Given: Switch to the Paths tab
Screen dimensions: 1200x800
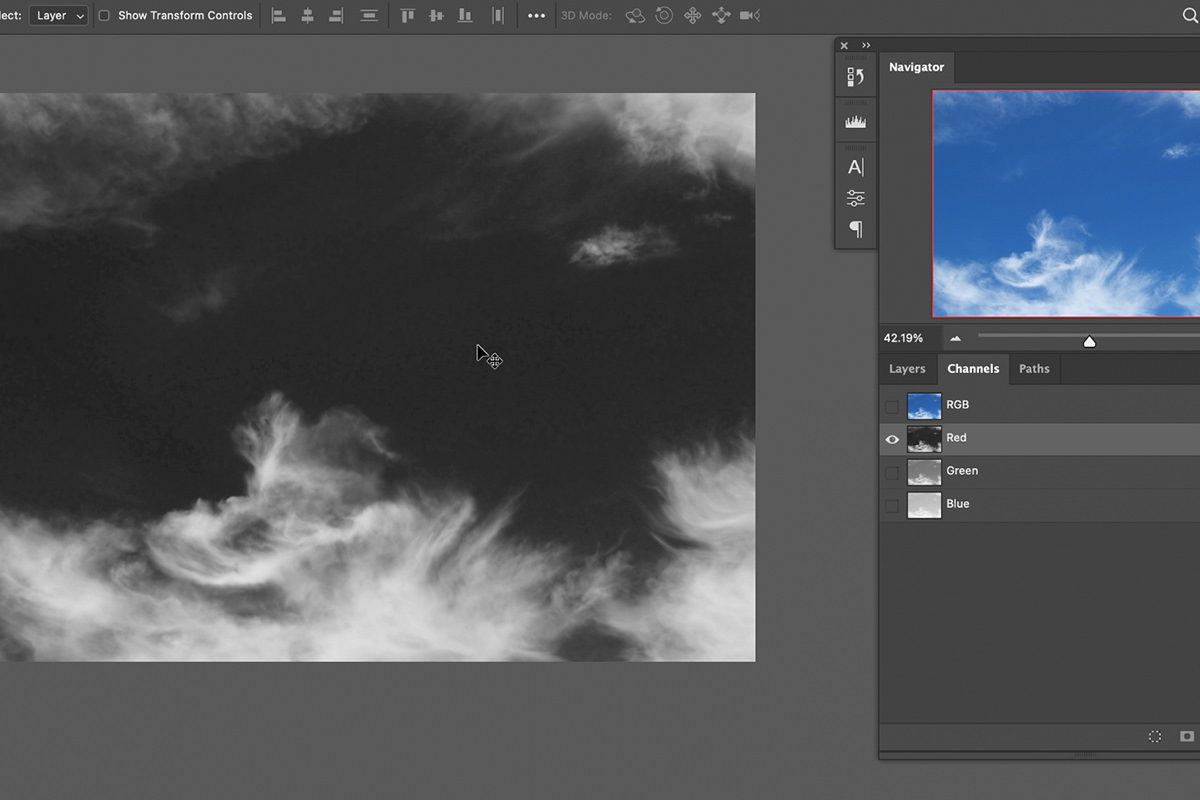Looking at the screenshot, I should [x=1034, y=369].
